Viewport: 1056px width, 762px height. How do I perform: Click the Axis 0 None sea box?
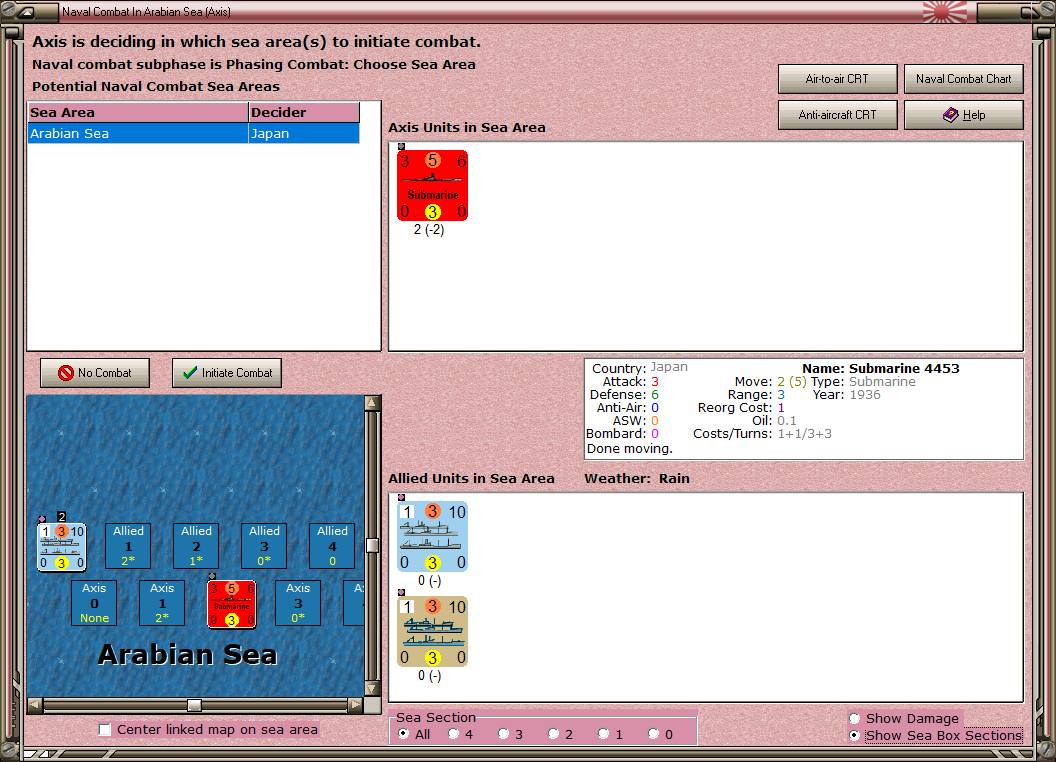94,603
